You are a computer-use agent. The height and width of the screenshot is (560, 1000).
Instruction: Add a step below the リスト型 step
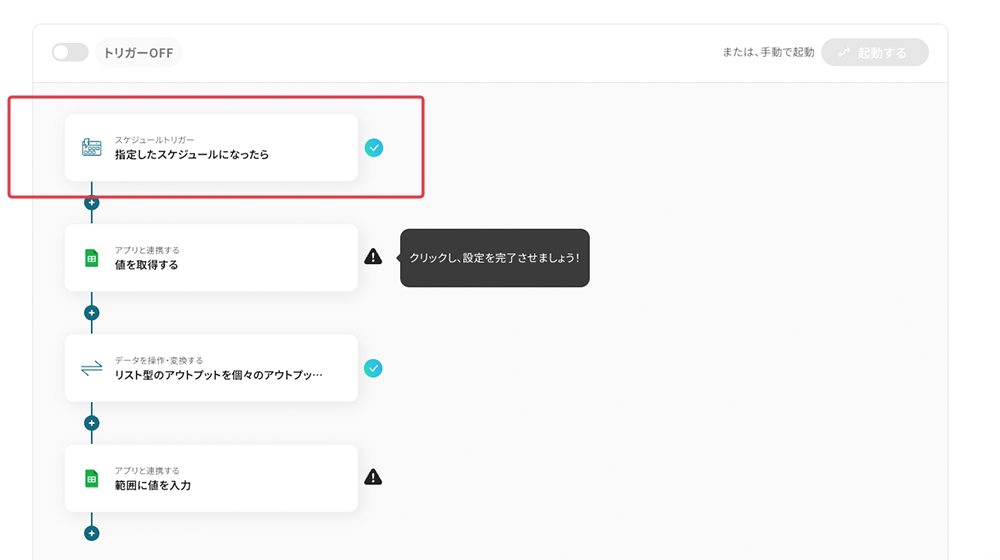pos(92,423)
